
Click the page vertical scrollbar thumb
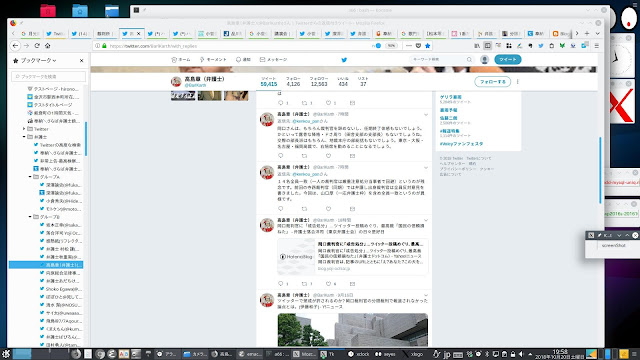point(600,171)
